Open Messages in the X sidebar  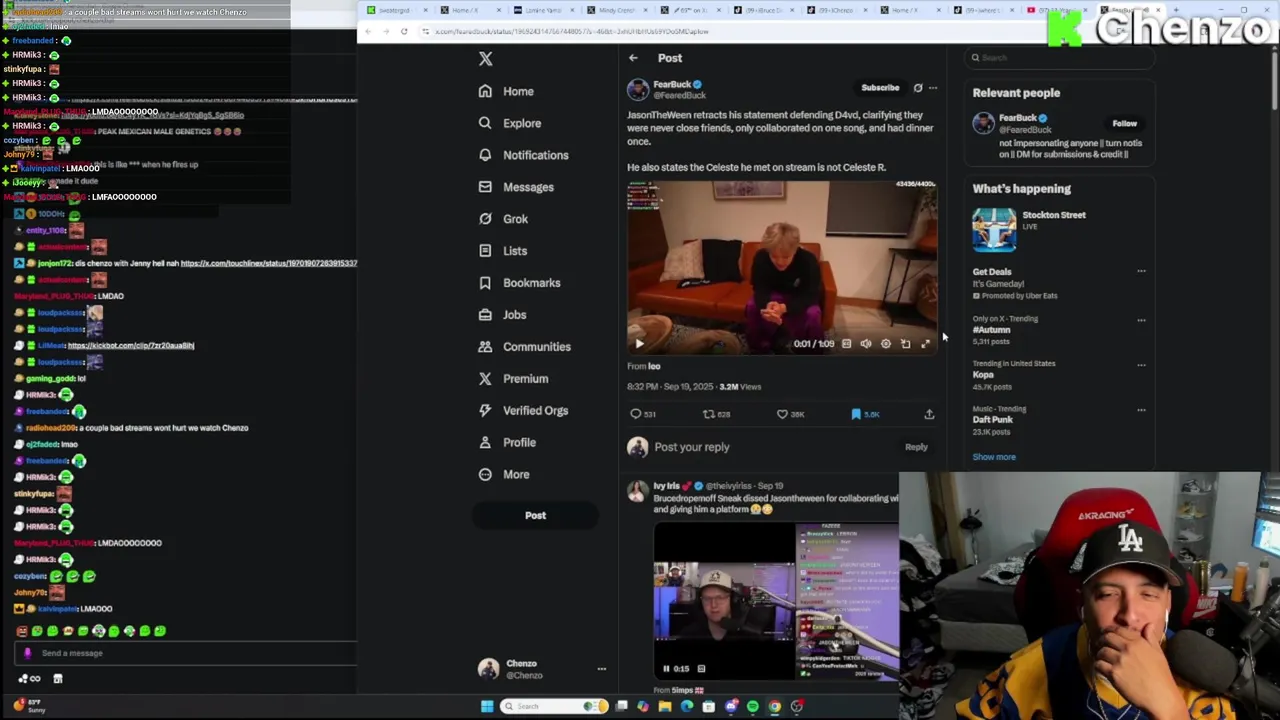click(x=516, y=187)
